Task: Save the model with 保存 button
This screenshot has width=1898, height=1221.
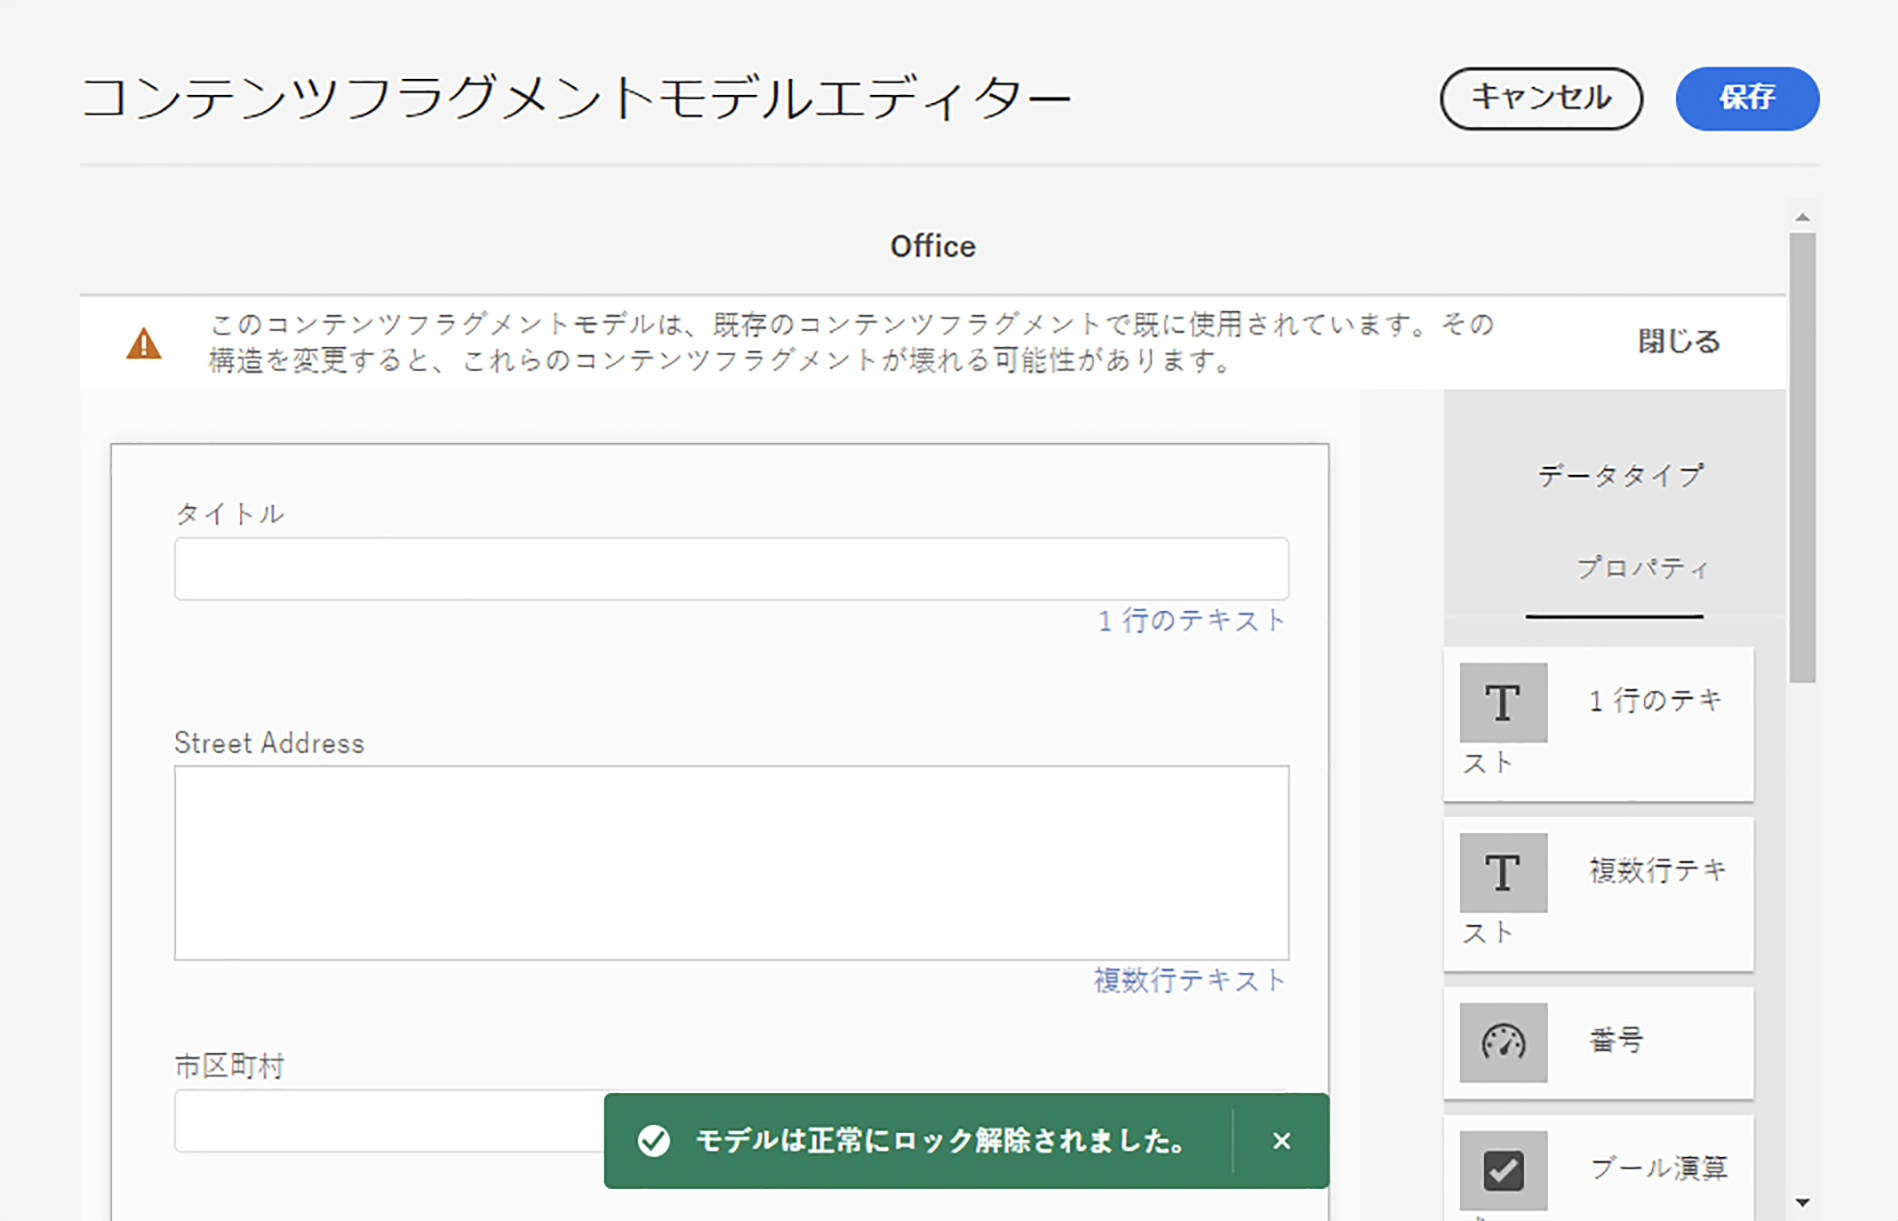Action: click(1746, 98)
